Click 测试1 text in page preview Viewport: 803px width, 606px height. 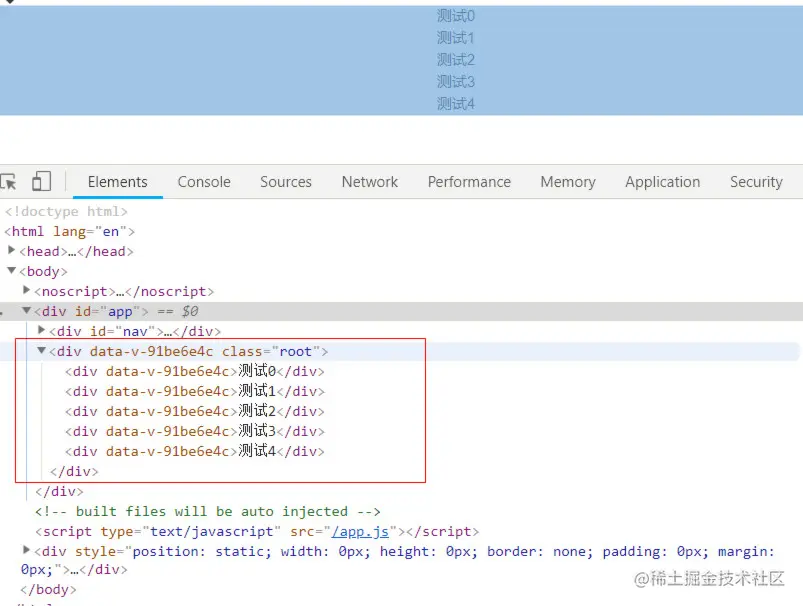click(456, 38)
